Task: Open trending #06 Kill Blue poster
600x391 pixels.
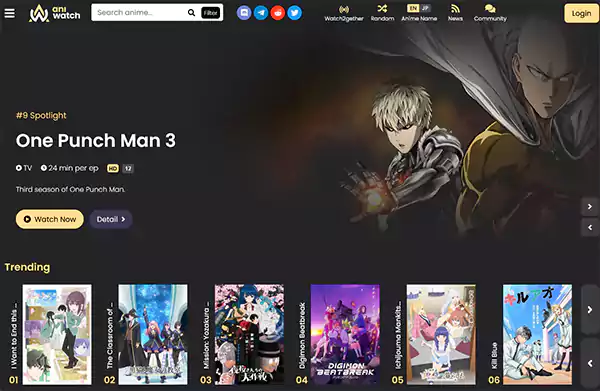Action: [x=537, y=334]
